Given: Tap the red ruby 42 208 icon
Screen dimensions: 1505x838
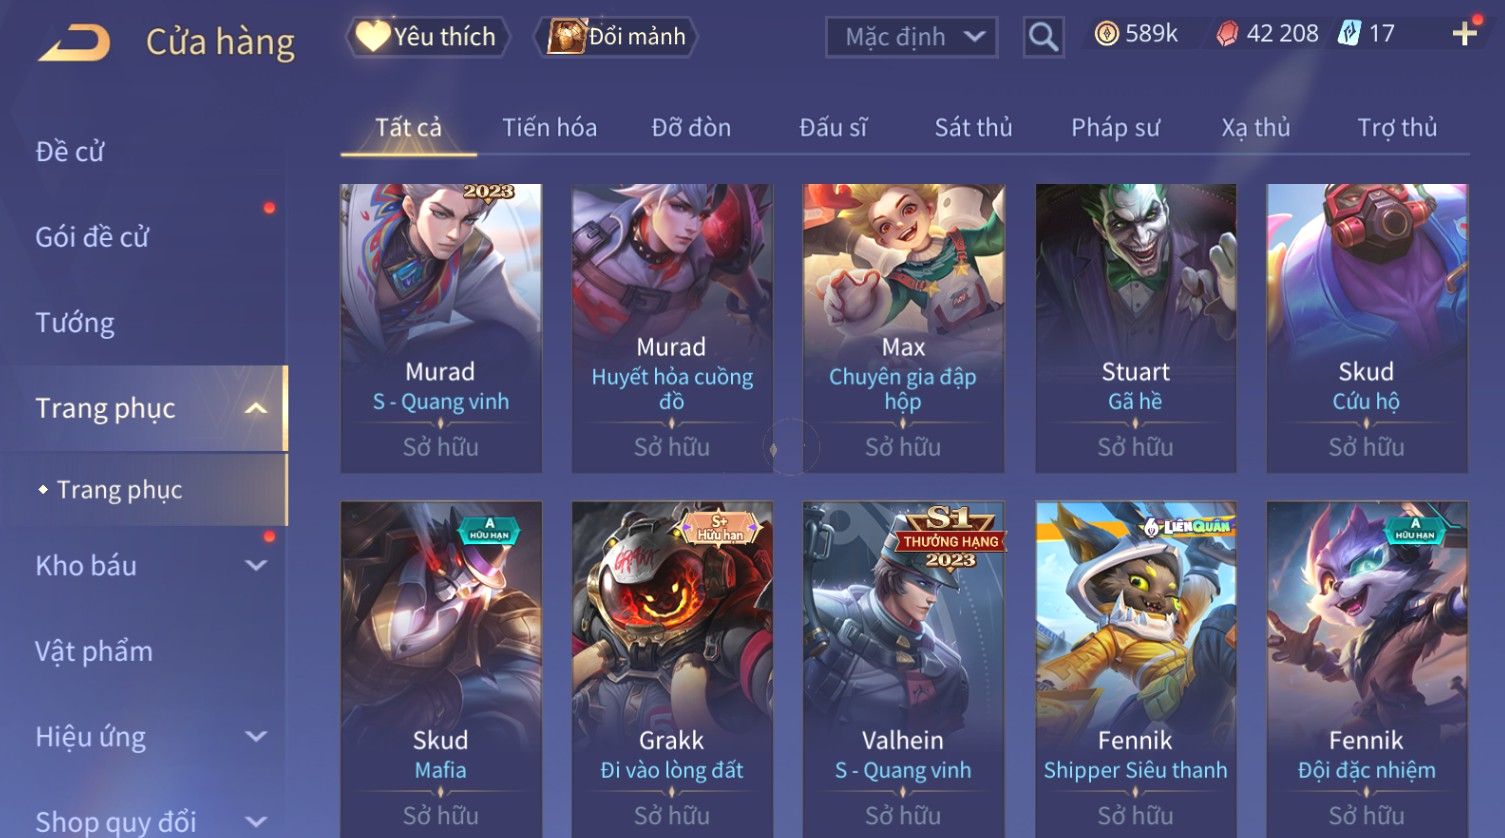Looking at the screenshot, I should [1227, 34].
